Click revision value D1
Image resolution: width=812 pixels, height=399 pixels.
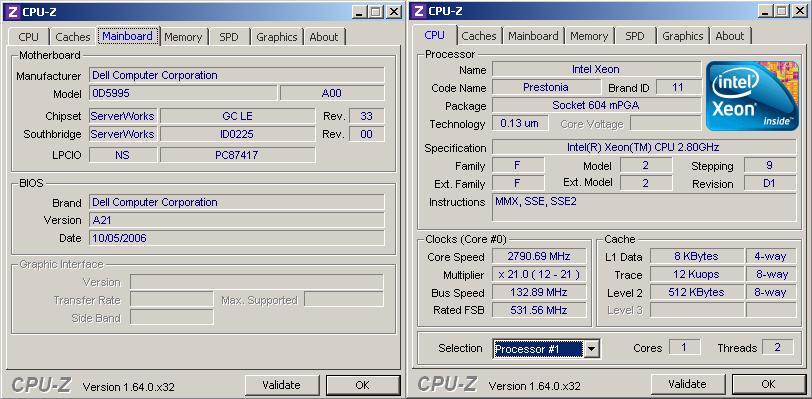pos(770,183)
